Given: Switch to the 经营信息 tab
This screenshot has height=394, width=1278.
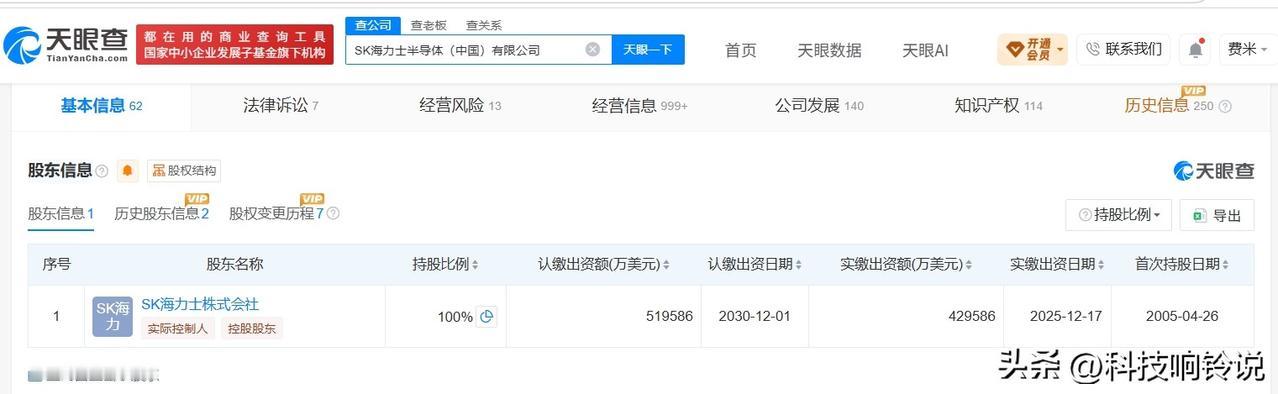Looking at the screenshot, I should coord(640,106).
